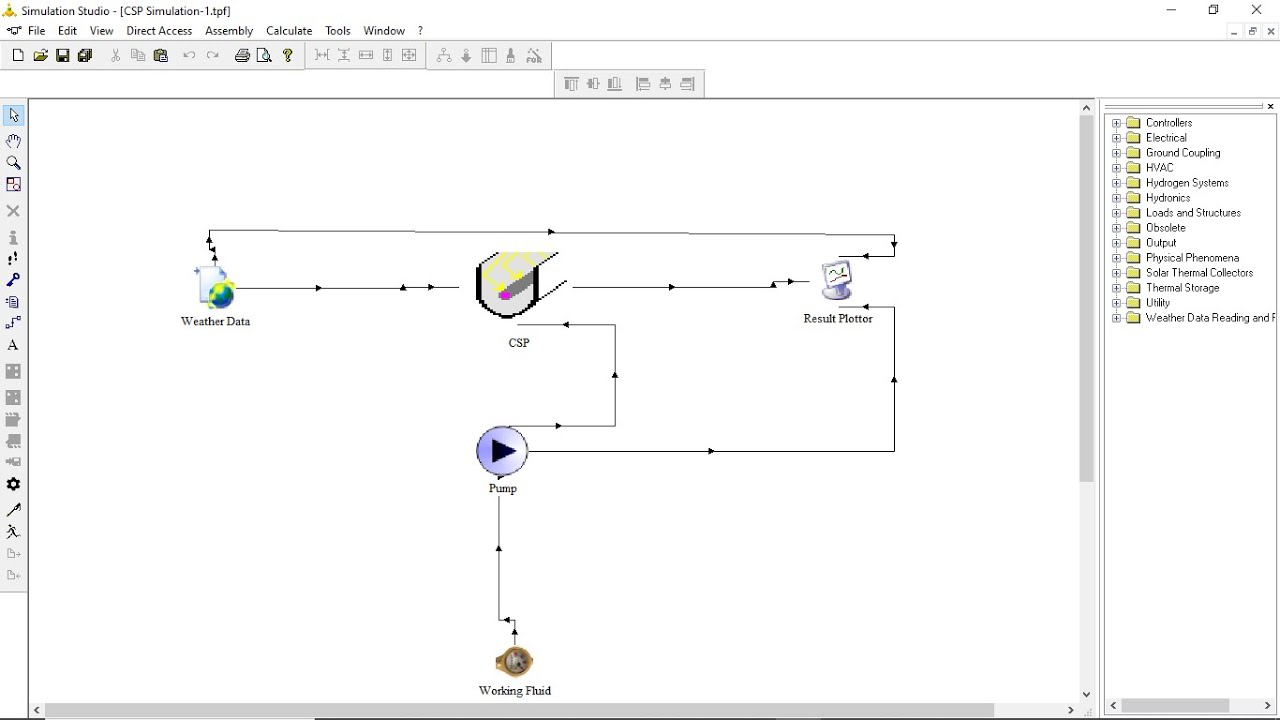The height and width of the screenshot is (720, 1280).
Task: Select the magnifier zoom tool
Action: click(13, 162)
